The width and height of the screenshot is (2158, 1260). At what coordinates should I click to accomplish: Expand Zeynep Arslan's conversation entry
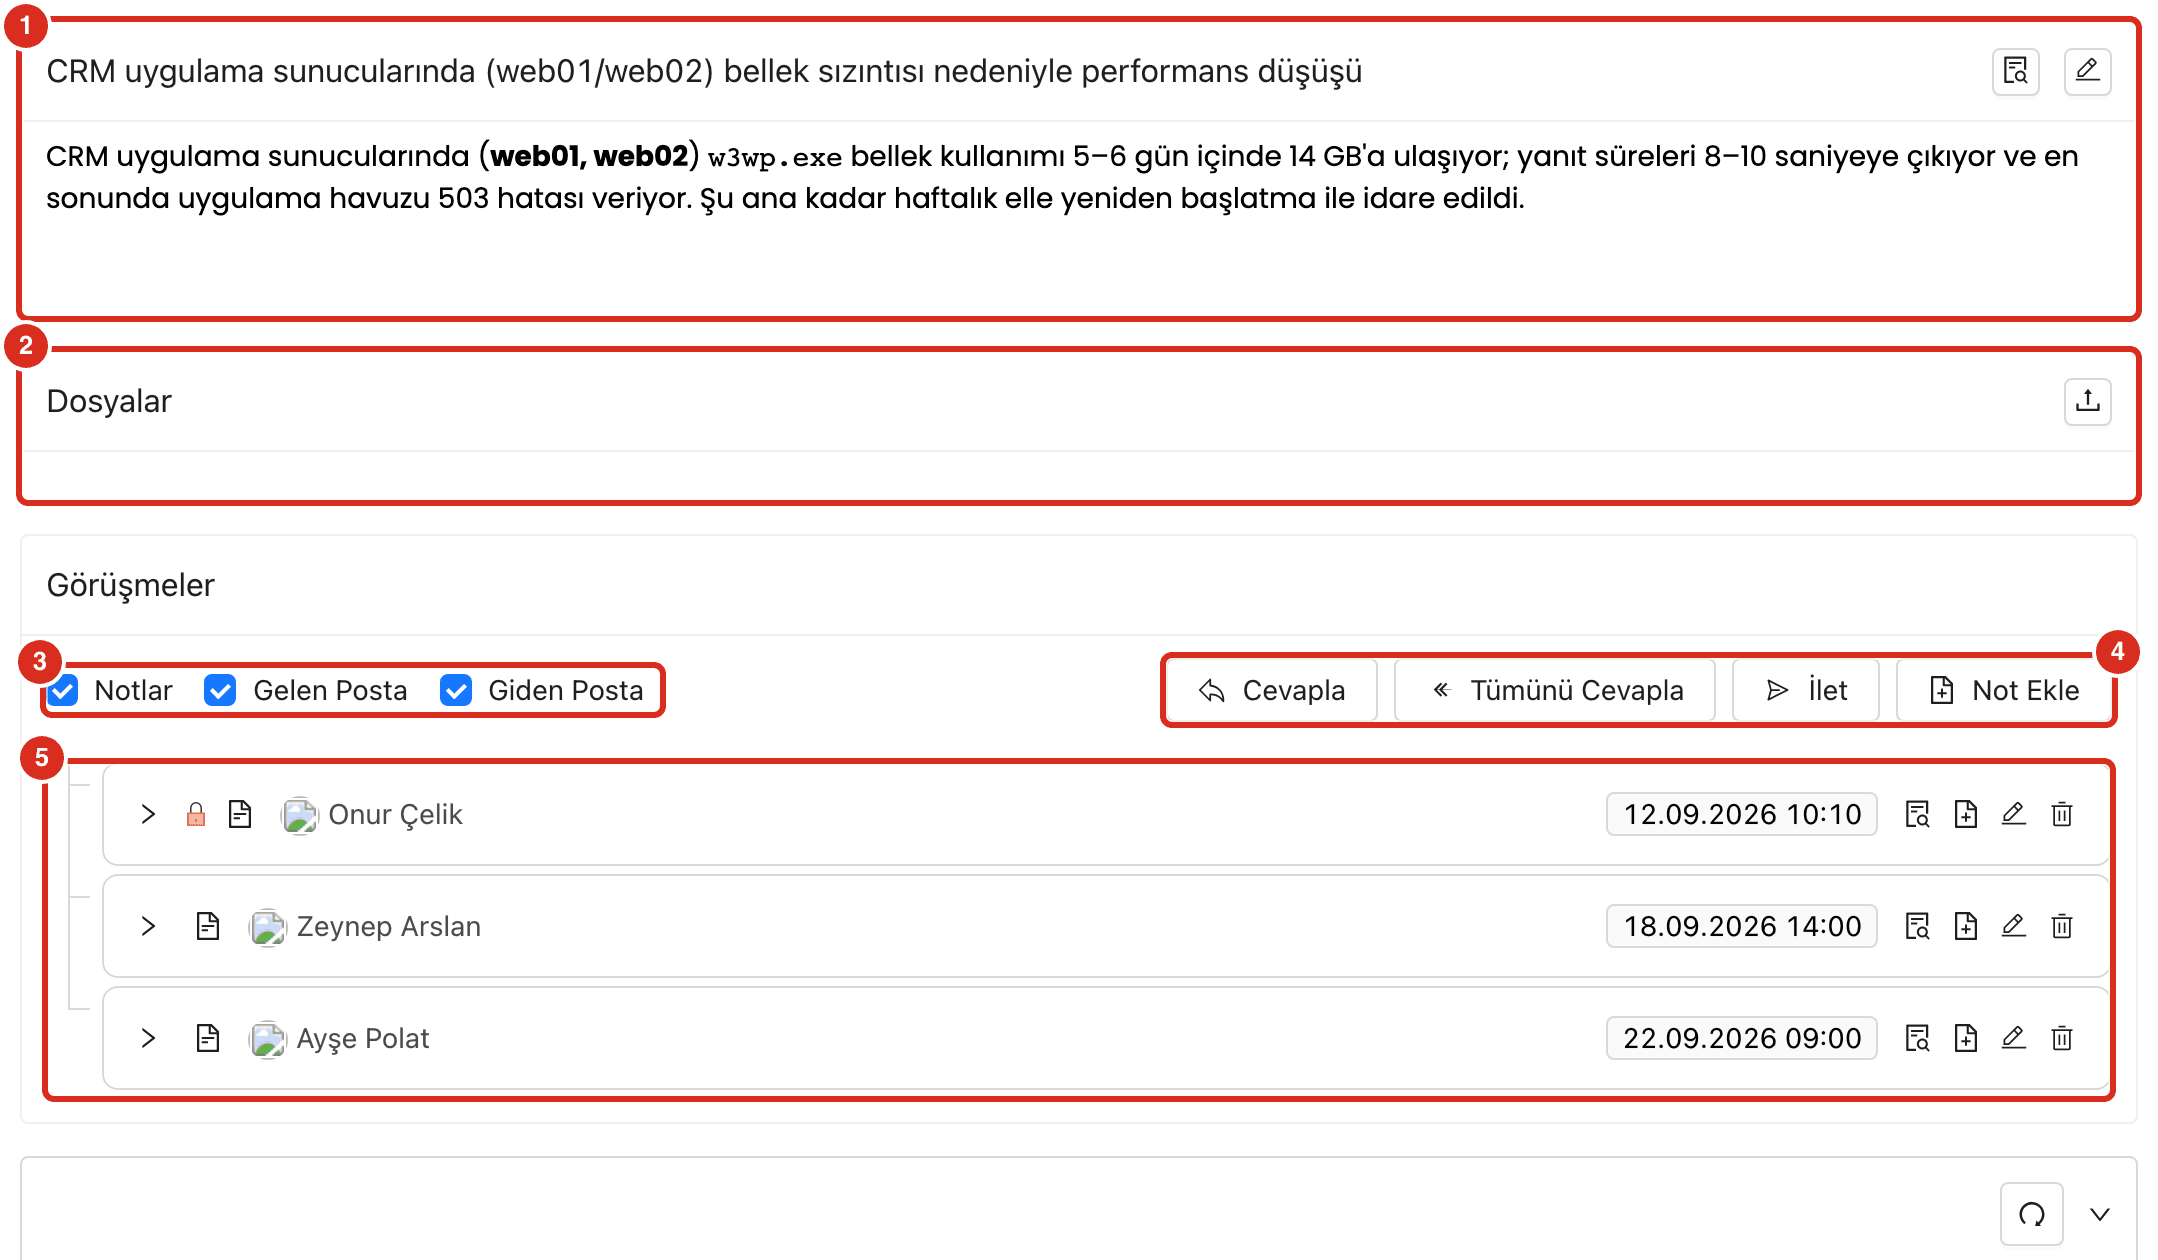(148, 927)
